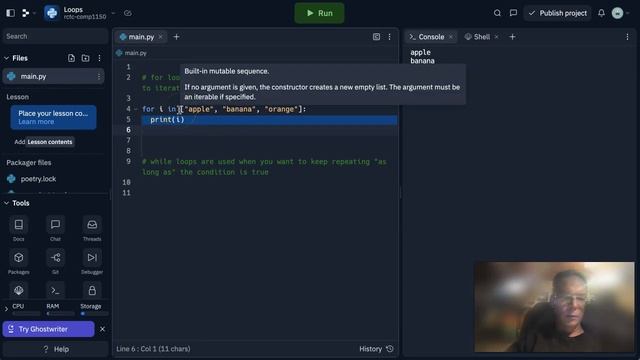
Task: Open the chat bubble icon in the header
Action: click(x=513, y=13)
